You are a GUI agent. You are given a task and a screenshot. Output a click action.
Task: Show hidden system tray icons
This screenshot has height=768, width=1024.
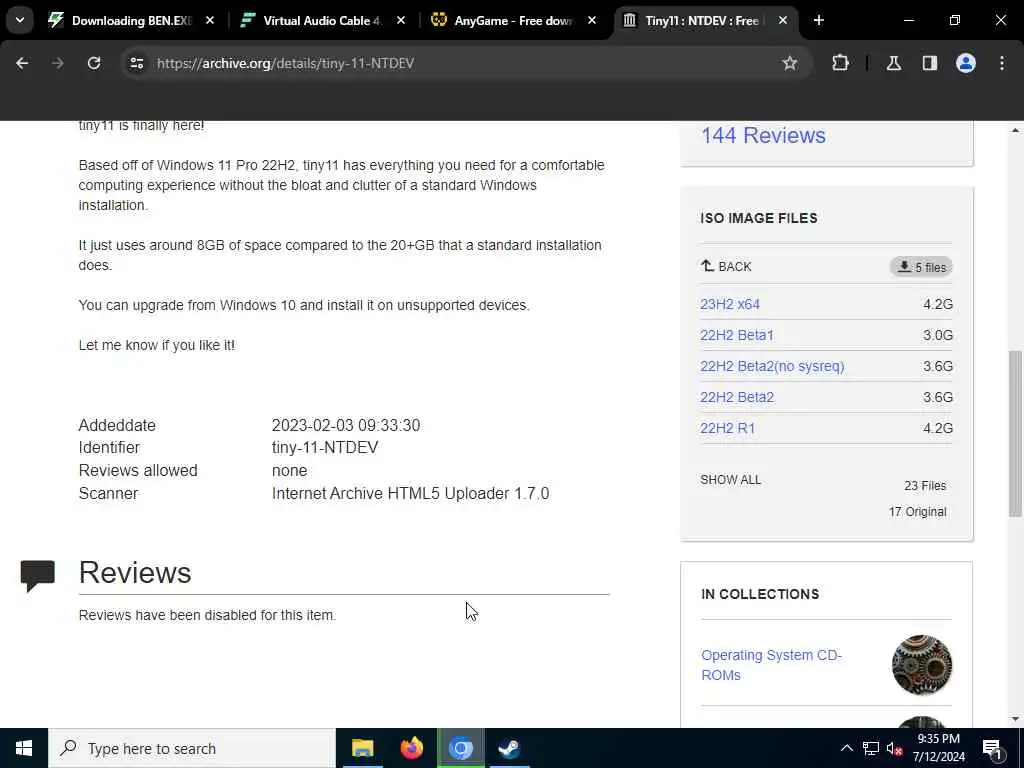point(846,748)
